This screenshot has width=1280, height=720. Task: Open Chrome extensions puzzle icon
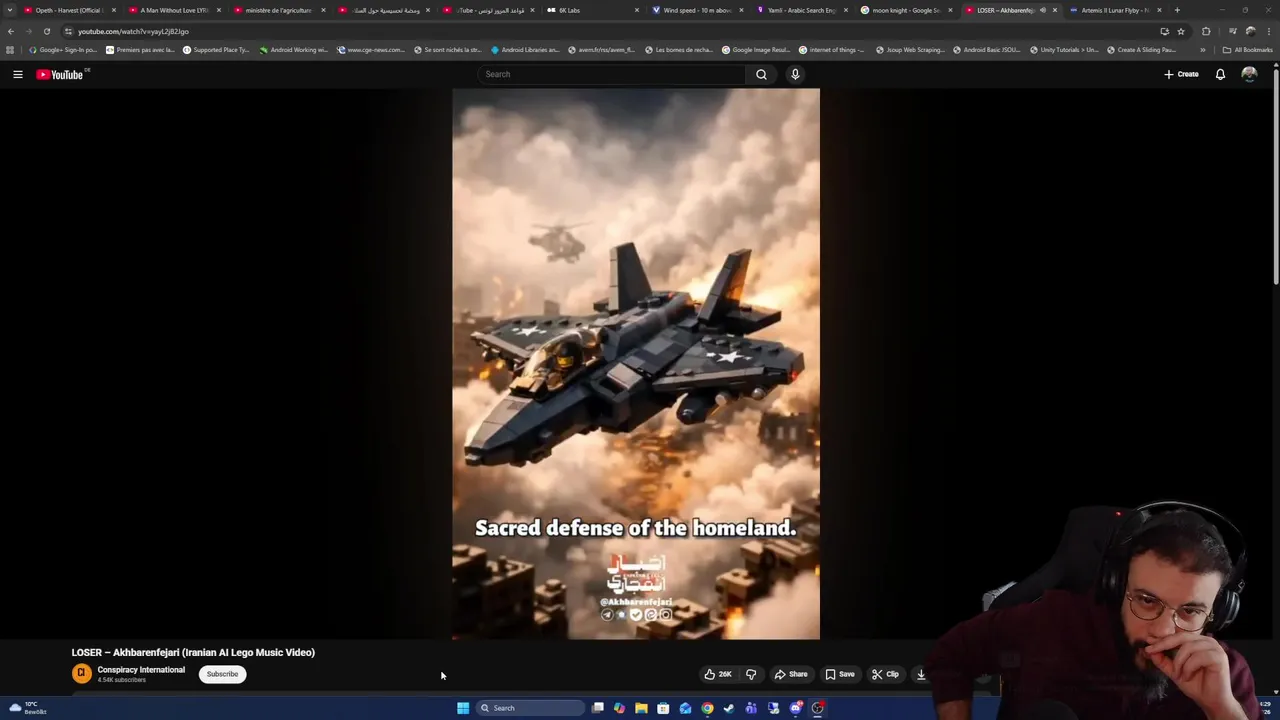1206,31
